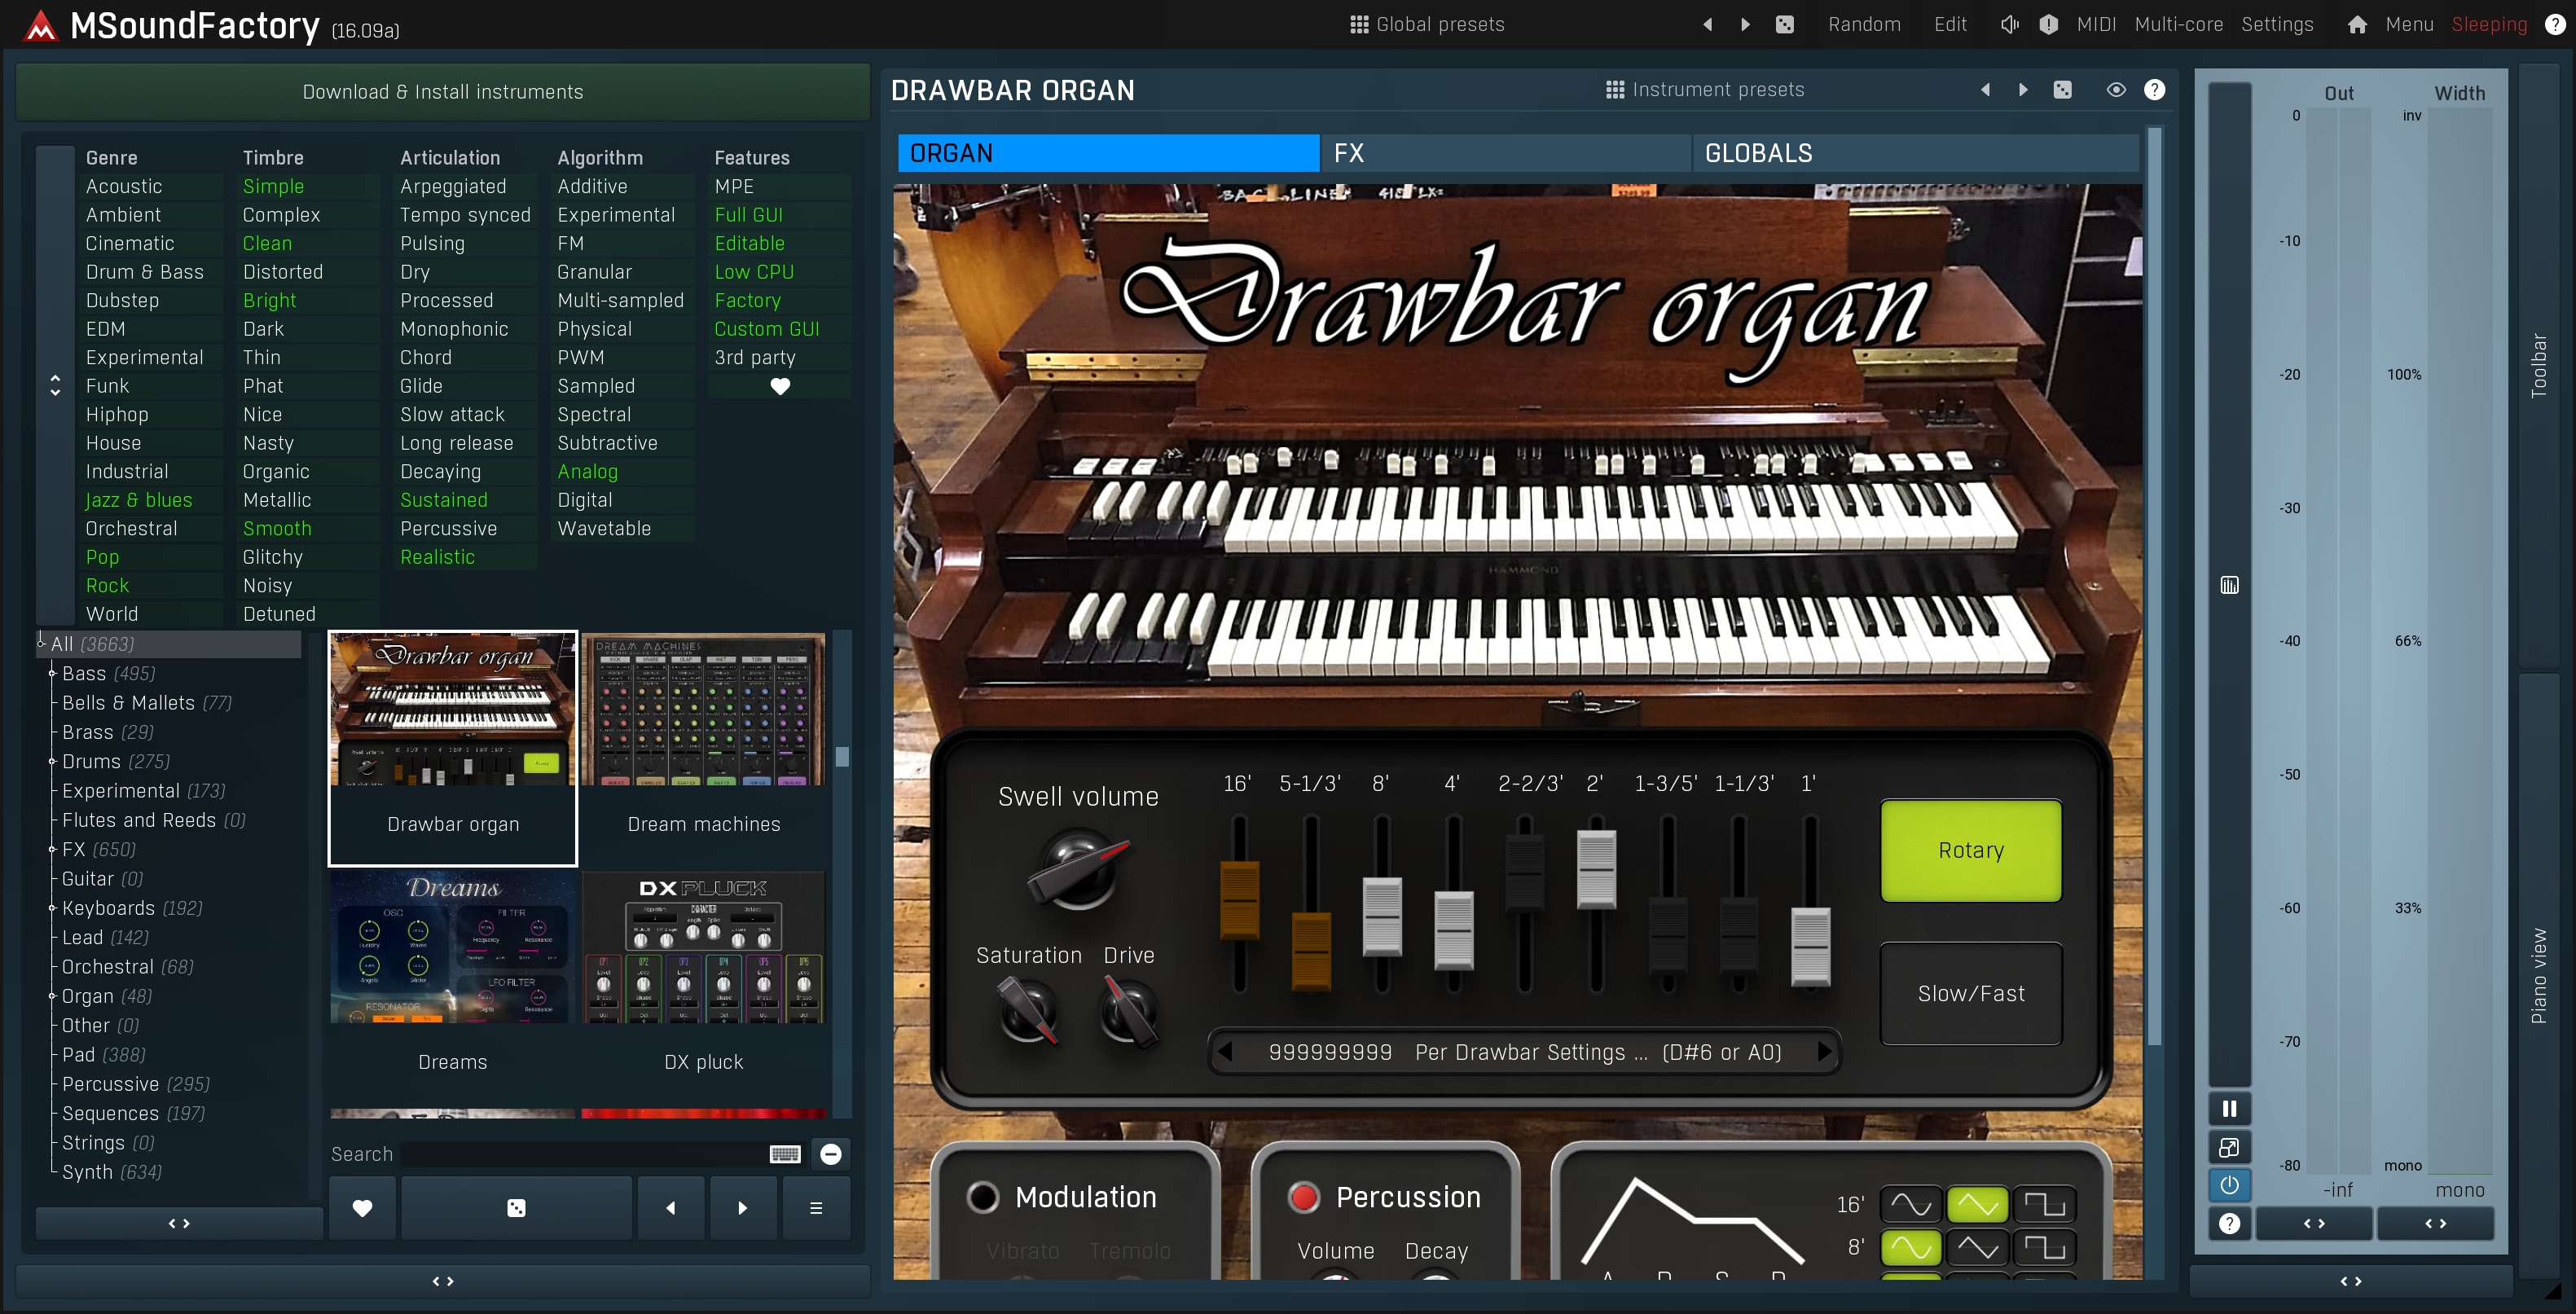Click the Home icon in top bar
This screenshot has height=1314, width=2576.
2357,25
